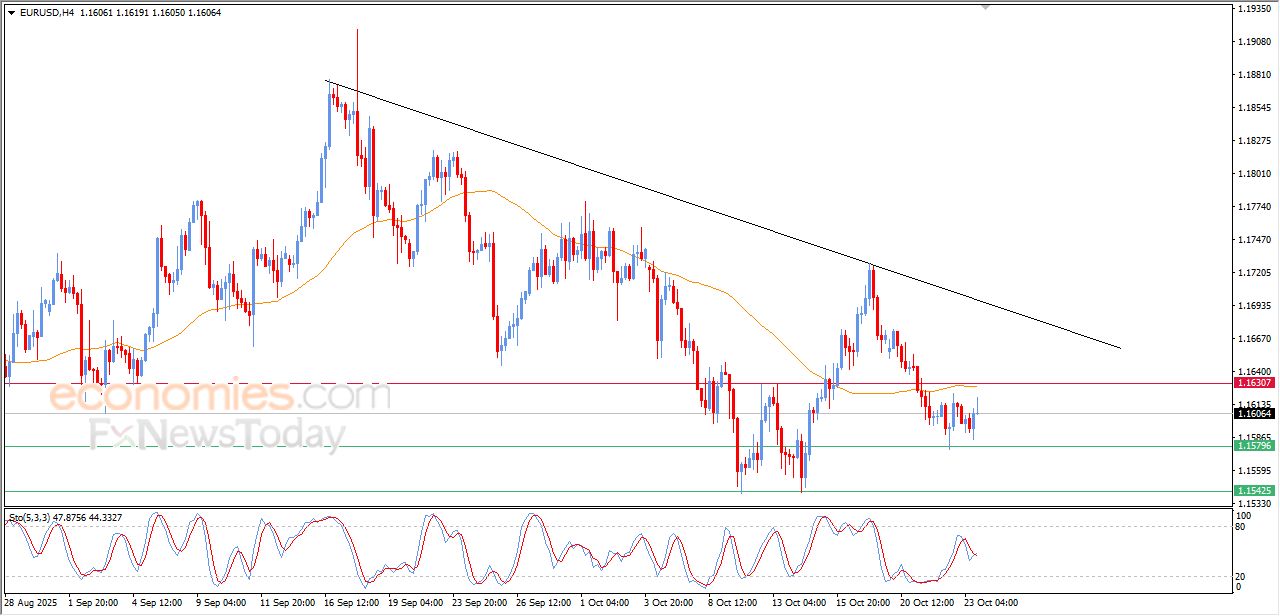The height and width of the screenshot is (616, 1280).
Task: Click the dropdown arrow beside EURUSD,H4
Action: coord(11,12)
